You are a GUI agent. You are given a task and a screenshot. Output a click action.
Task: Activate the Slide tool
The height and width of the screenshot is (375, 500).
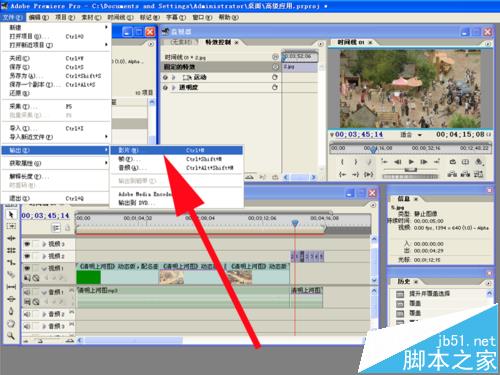click(11, 299)
